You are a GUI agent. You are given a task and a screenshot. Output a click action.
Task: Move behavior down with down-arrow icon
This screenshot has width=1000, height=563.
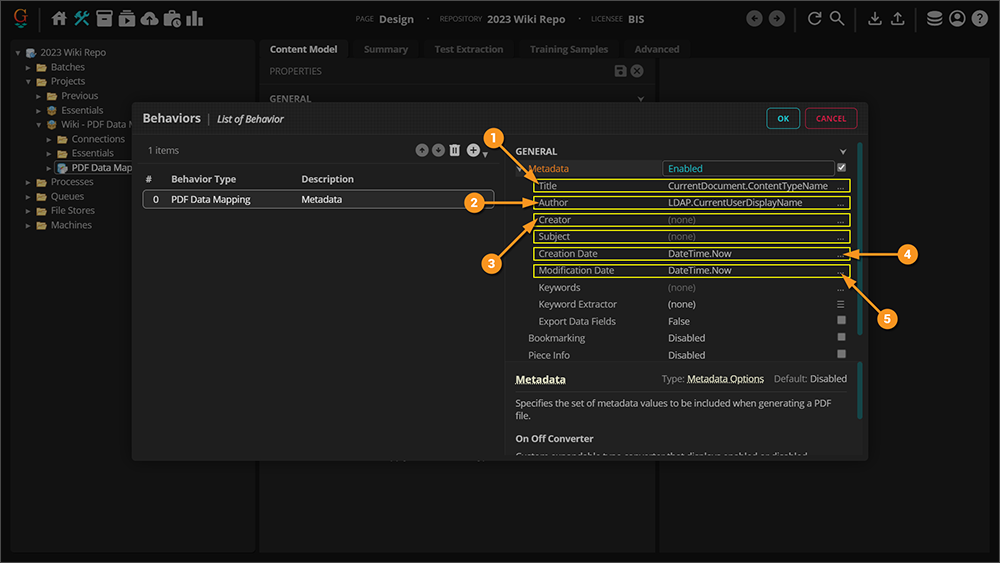click(x=438, y=150)
